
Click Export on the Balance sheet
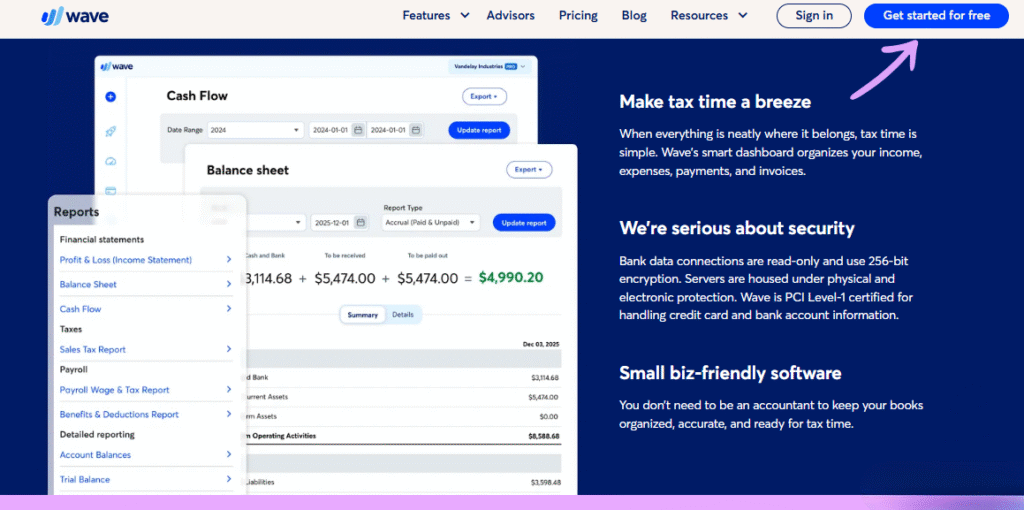tap(529, 170)
